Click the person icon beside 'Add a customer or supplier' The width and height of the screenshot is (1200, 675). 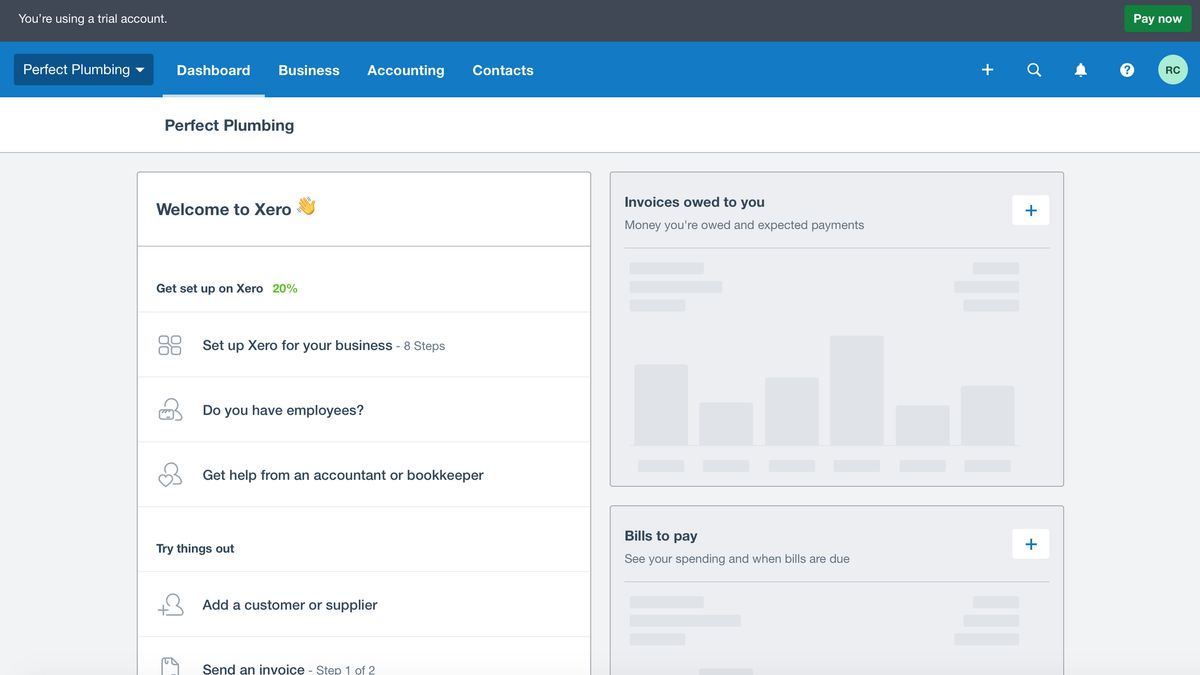point(170,604)
